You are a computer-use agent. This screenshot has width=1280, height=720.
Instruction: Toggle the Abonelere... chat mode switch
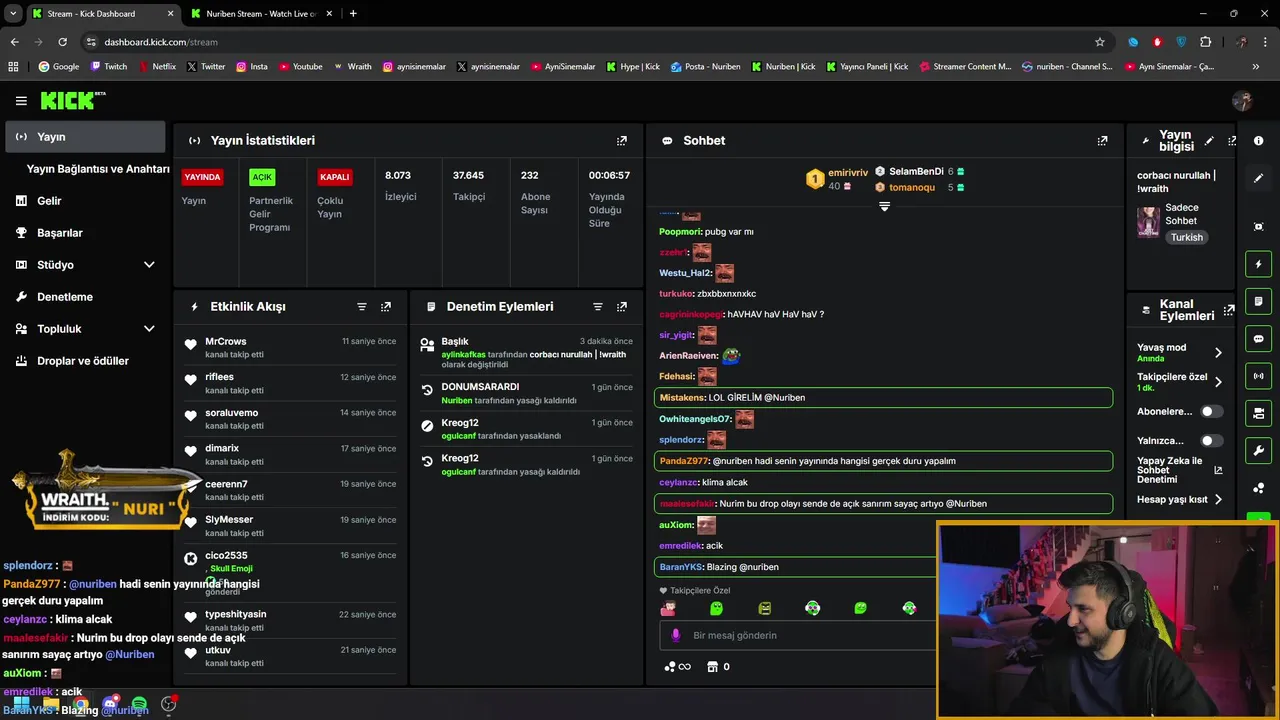click(1211, 411)
